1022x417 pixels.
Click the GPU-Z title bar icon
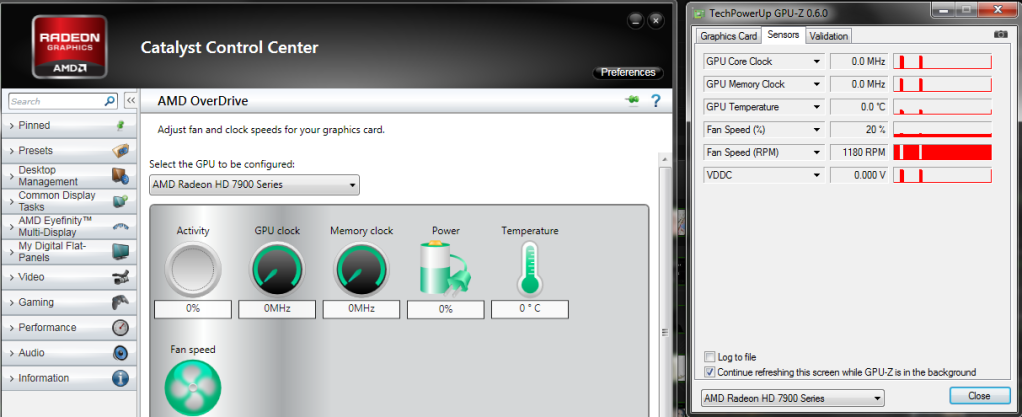[699, 12]
